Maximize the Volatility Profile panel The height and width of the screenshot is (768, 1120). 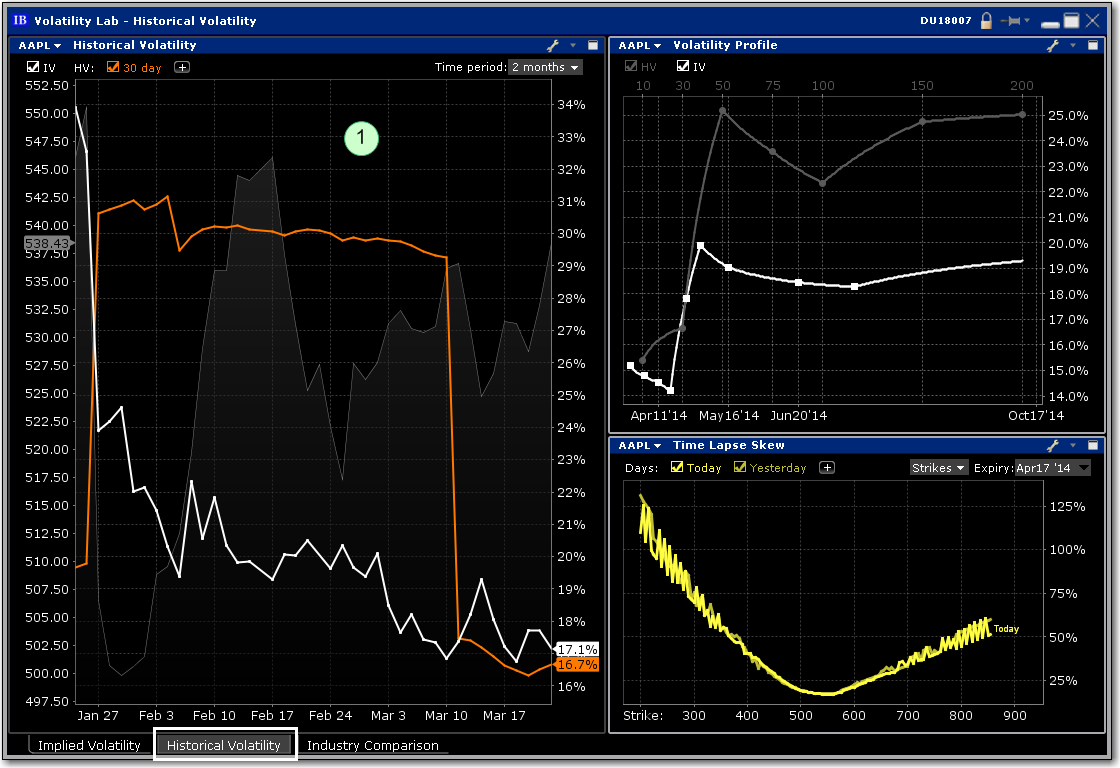pos(1093,45)
